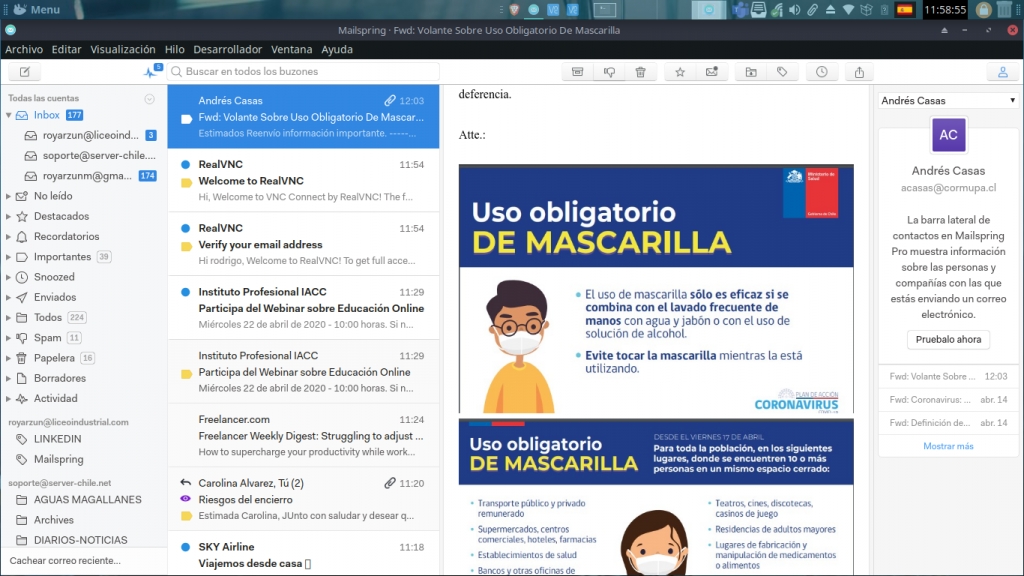Open the Archivo menu
Viewport: 1024px width, 576px height.
(24, 49)
